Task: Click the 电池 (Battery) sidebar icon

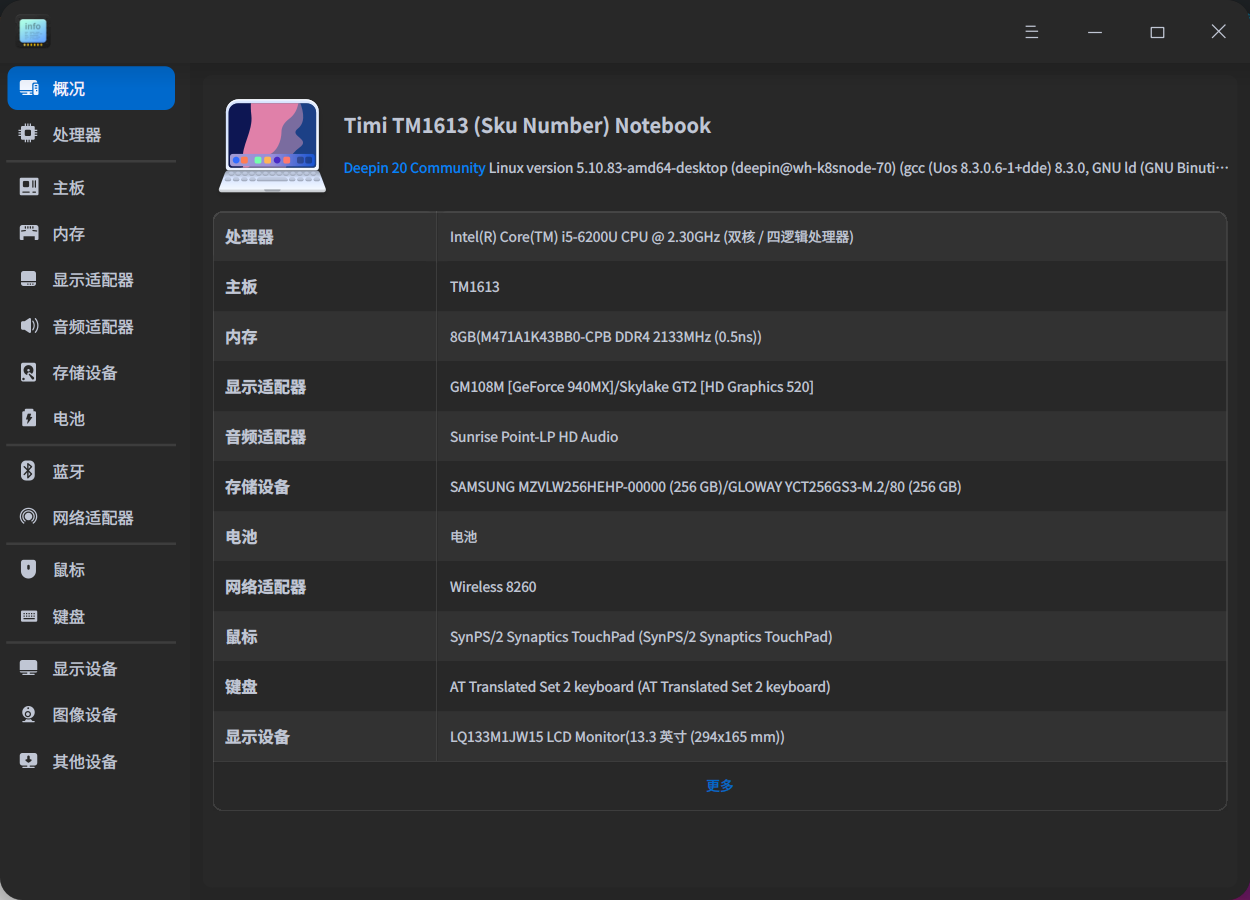Action: [27, 418]
